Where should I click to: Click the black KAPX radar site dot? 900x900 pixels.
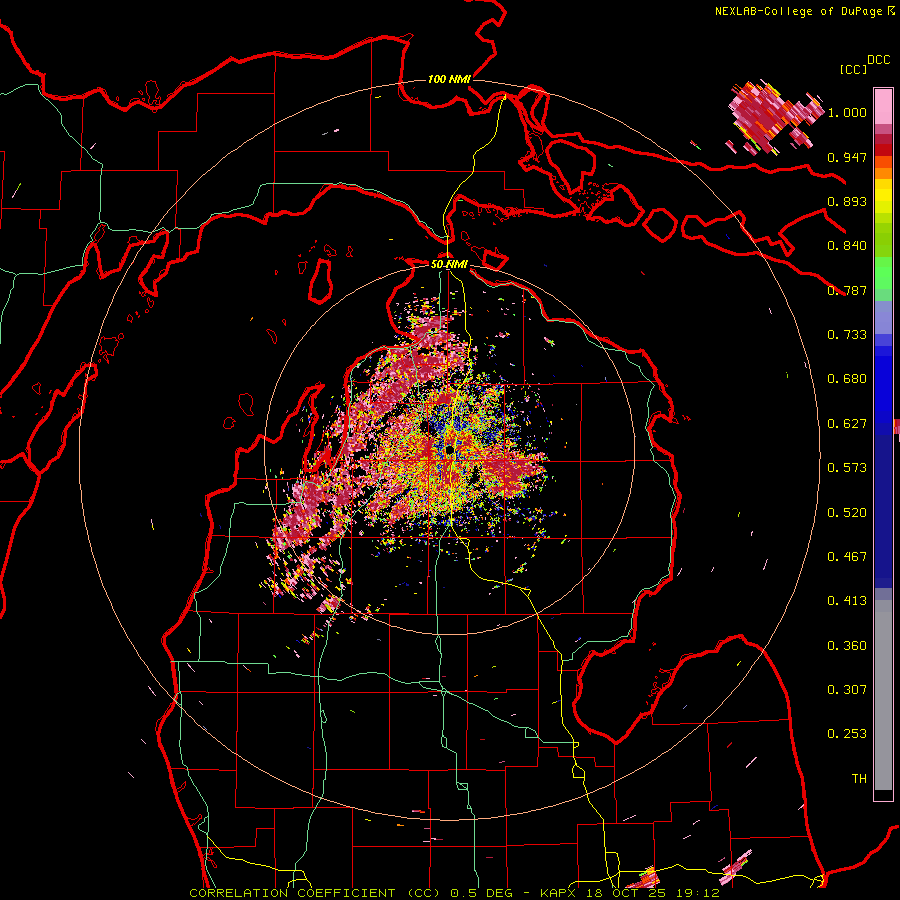pyautogui.click(x=449, y=449)
